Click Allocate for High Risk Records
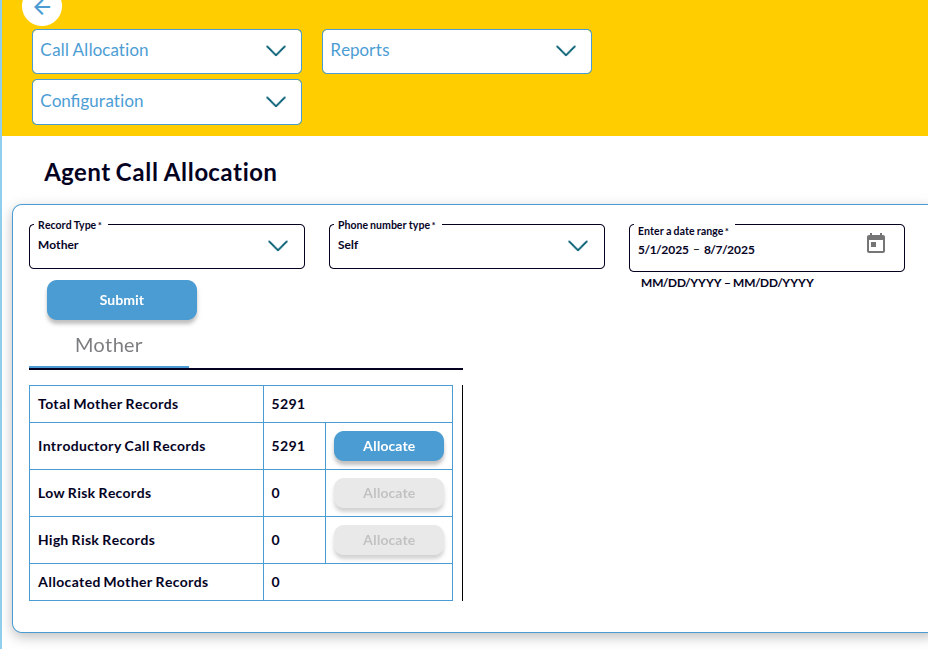This screenshot has width=928, height=649. point(388,541)
